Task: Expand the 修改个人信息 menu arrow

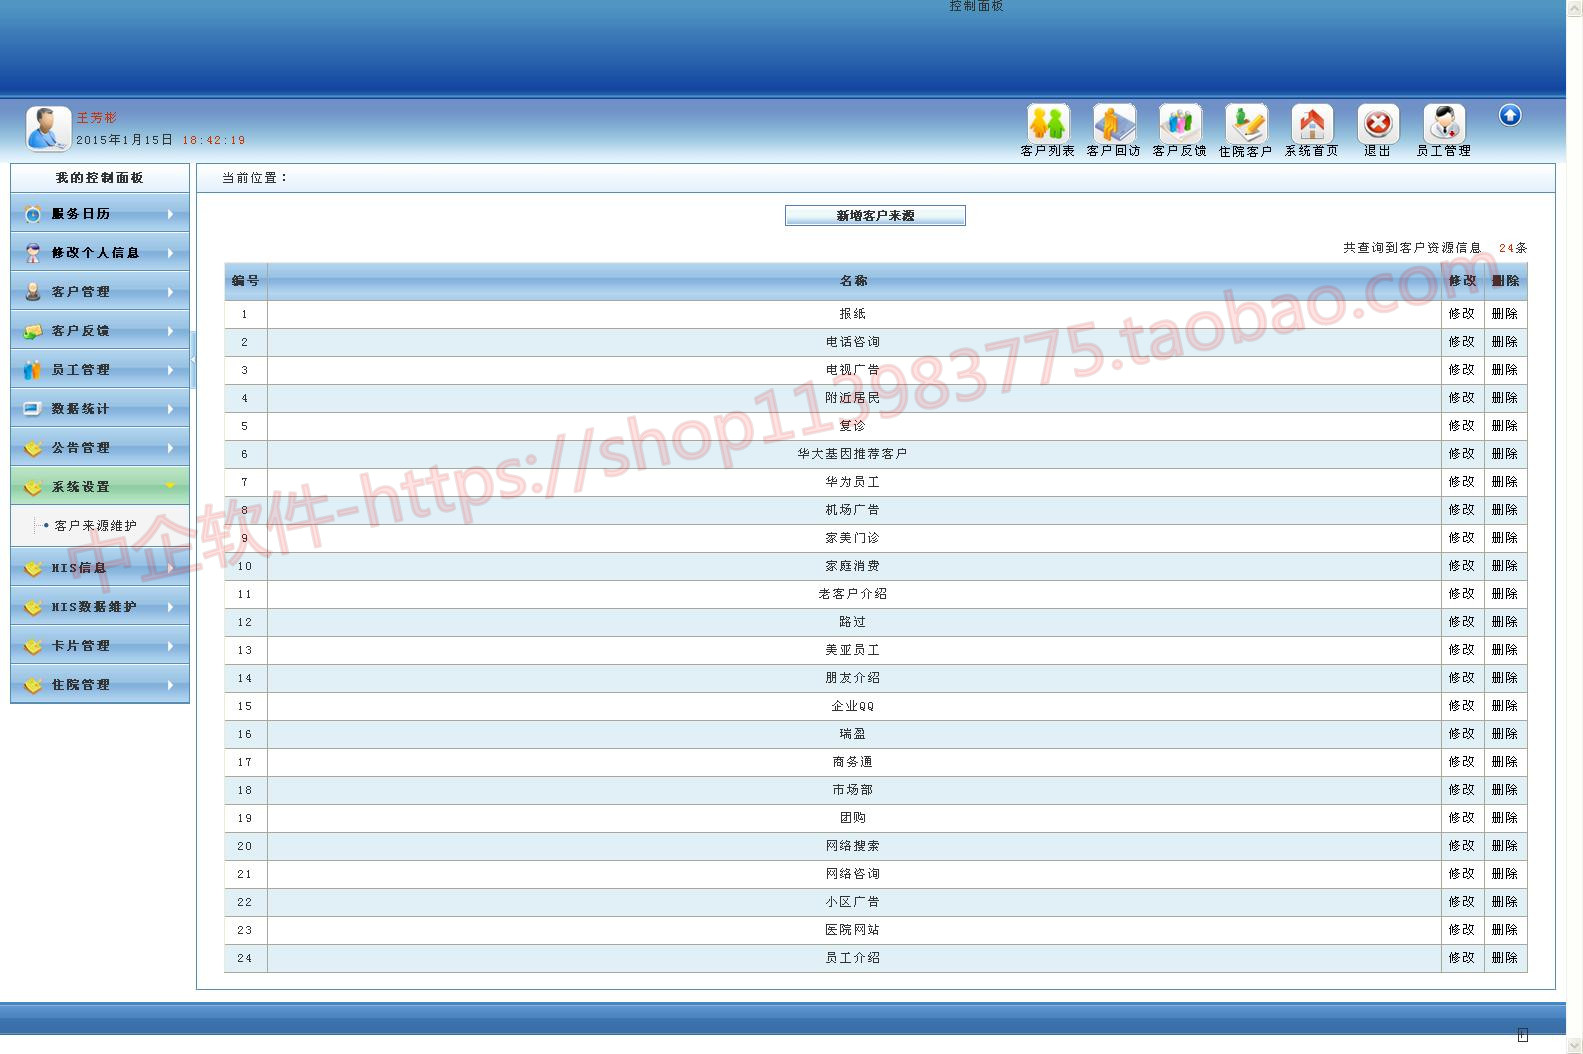Action: click(171, 253)
